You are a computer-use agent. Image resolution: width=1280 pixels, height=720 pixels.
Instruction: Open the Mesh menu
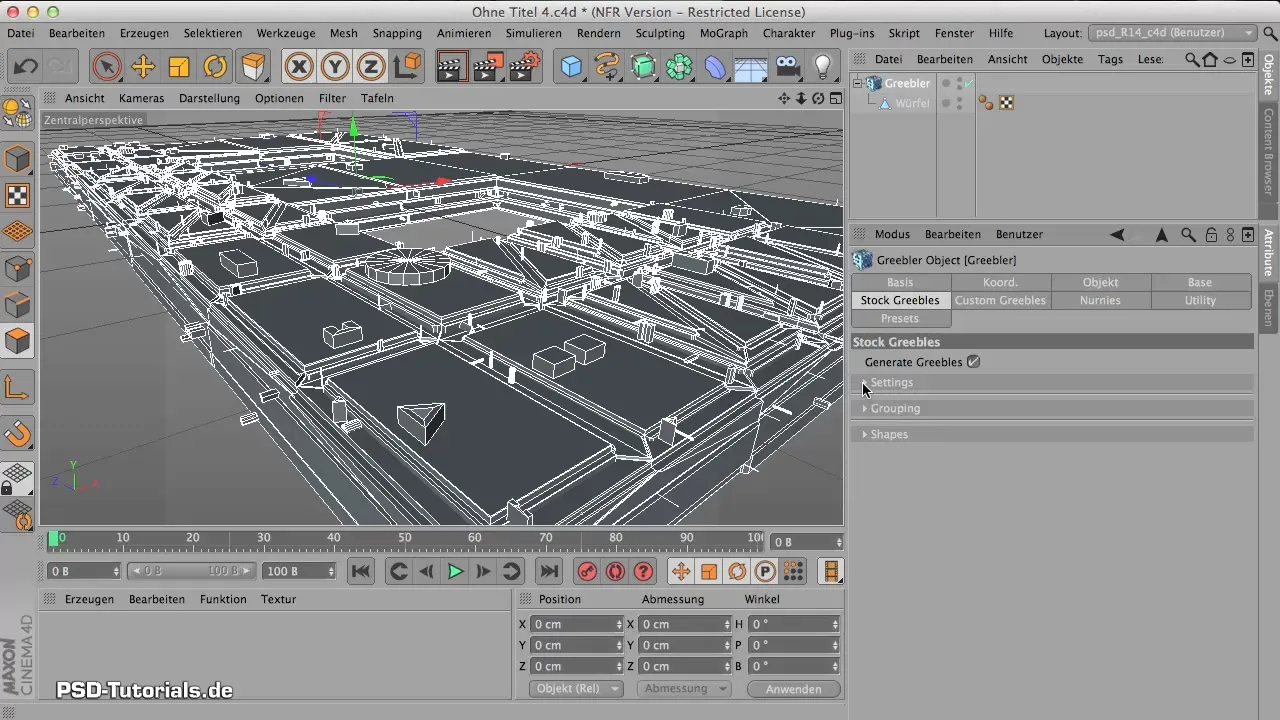[343, 33]
